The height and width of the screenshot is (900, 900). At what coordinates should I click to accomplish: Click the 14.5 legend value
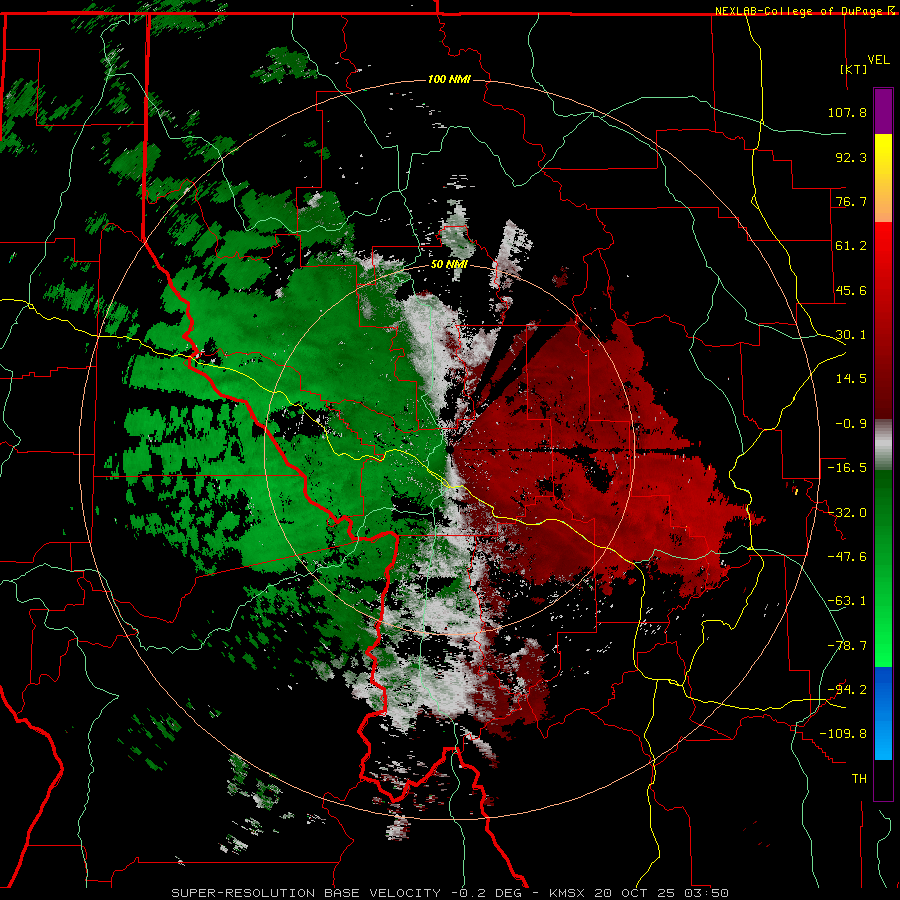(851, 379)
